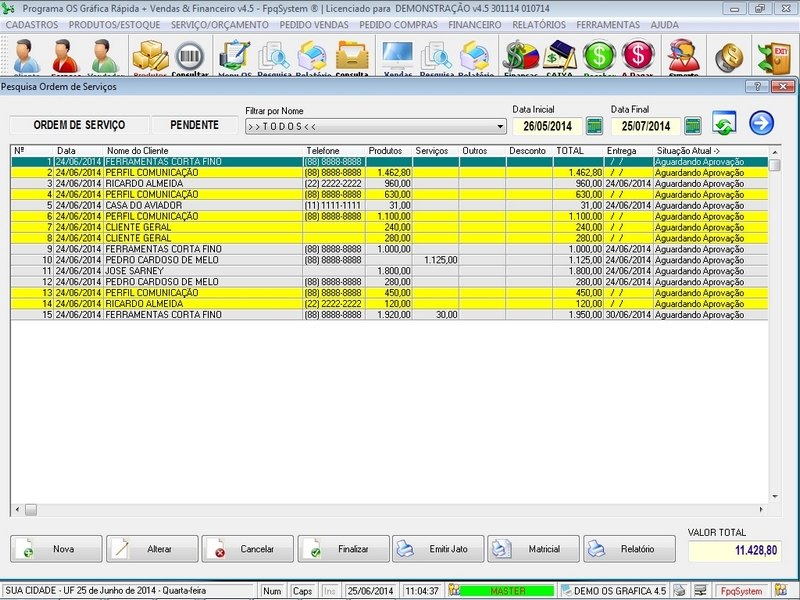Viewport: 800px width, 600px height.
Task: Click the Exit door icon in toolbar
Action: point(774,54)
